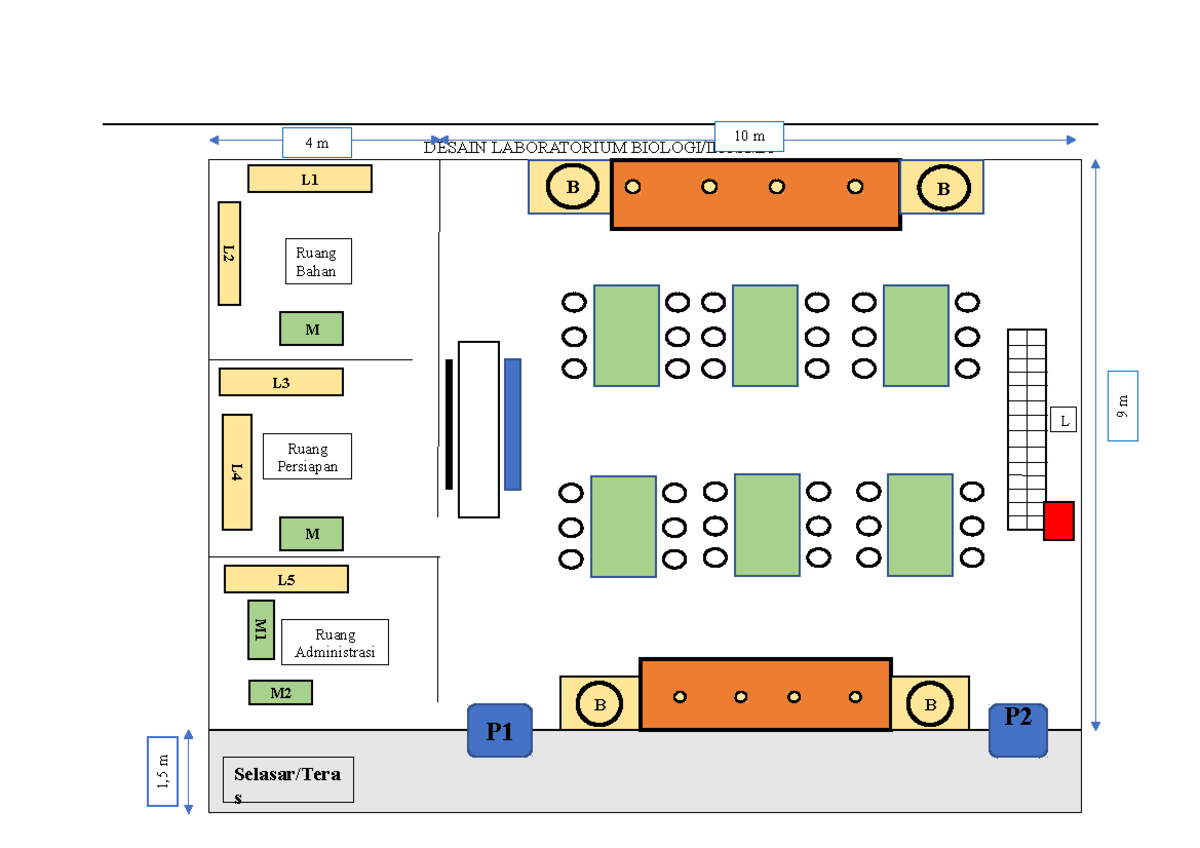Select the green M1 box
Viewport: 1200px width, 848px height.
click(261, 629)
